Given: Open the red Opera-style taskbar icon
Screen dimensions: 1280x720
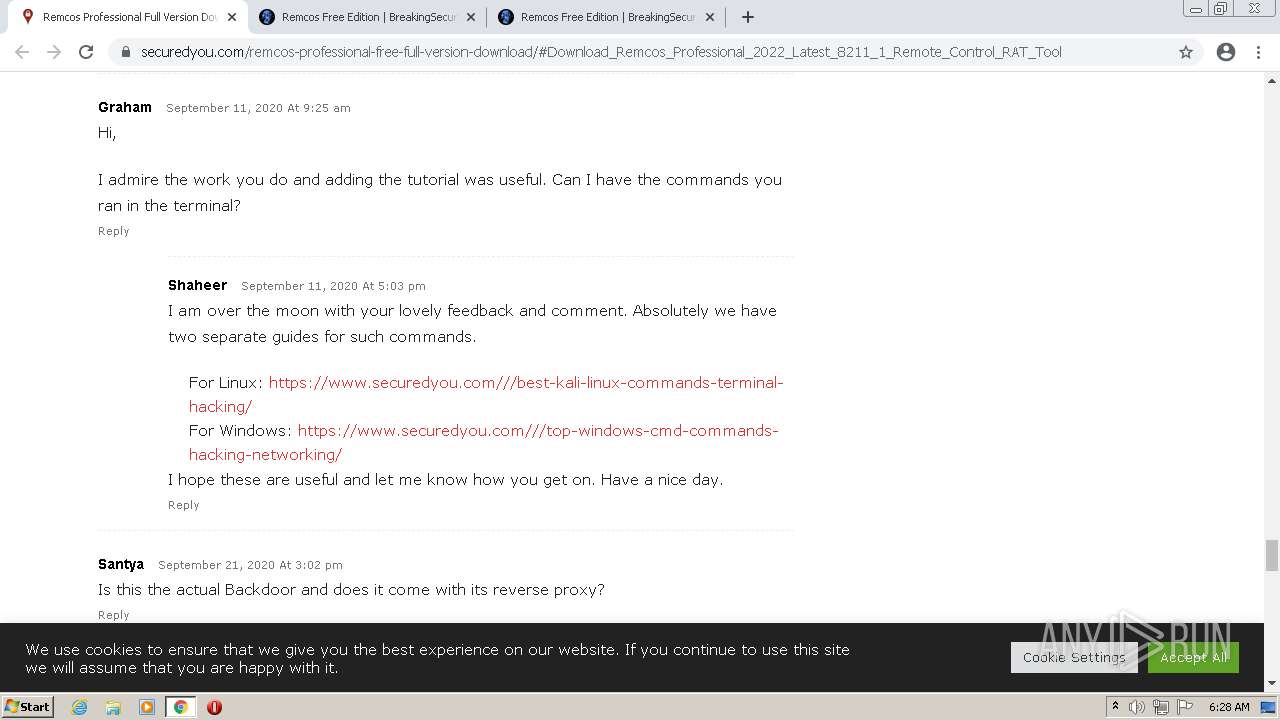Looking at the screenshot, I should [214, 707].
